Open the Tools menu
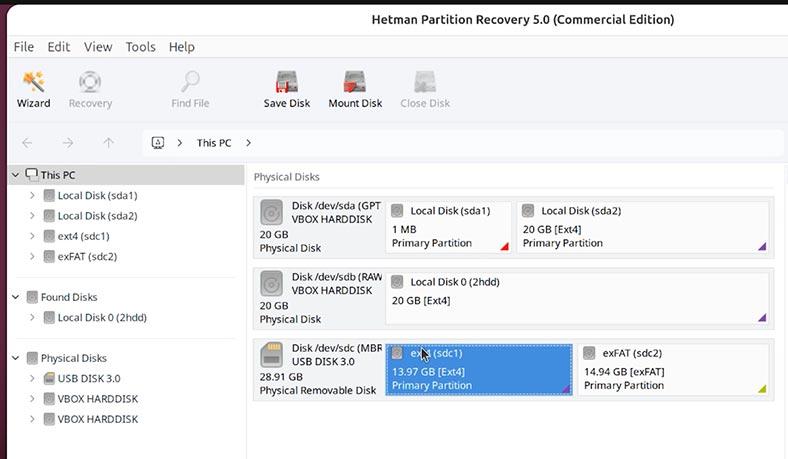788x459 pixels. (140, 47)
